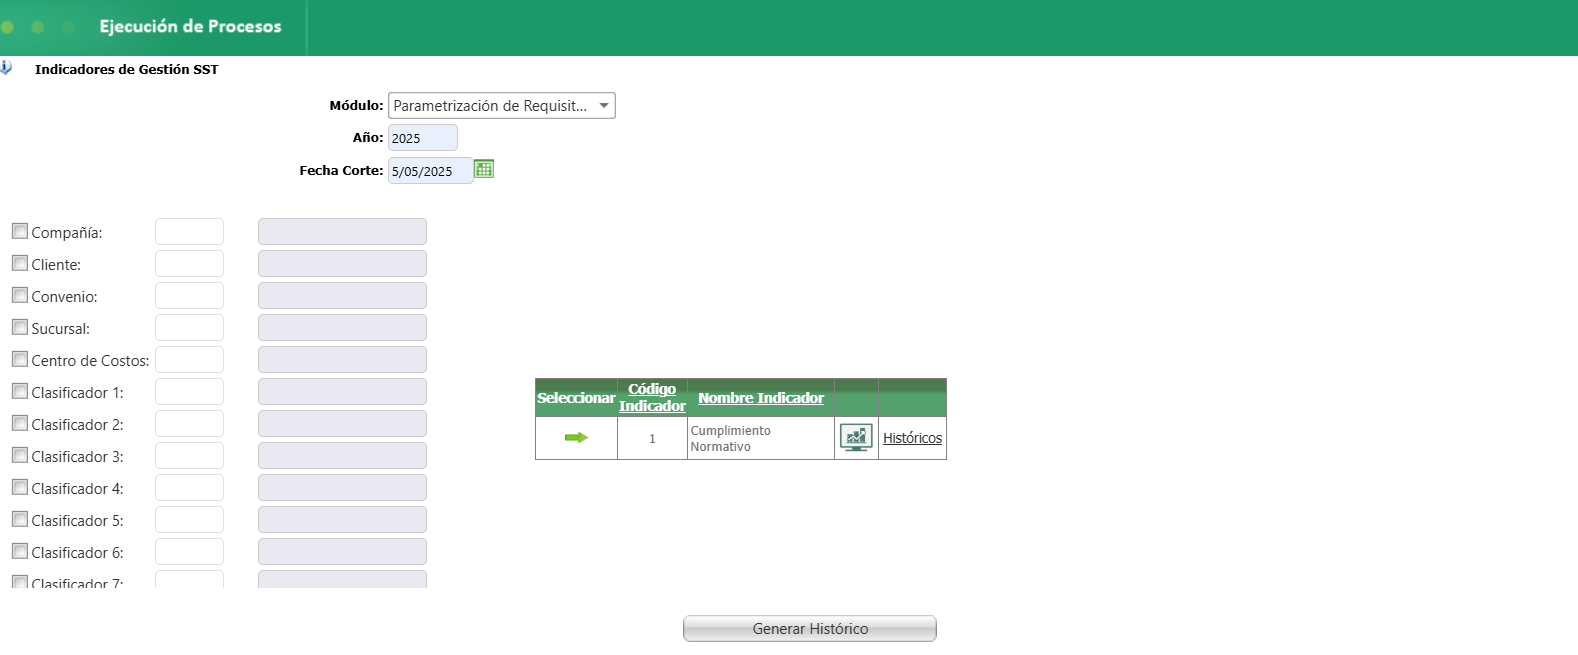Open the Fecha Corte calendar picker

click(x=484, y=169)
